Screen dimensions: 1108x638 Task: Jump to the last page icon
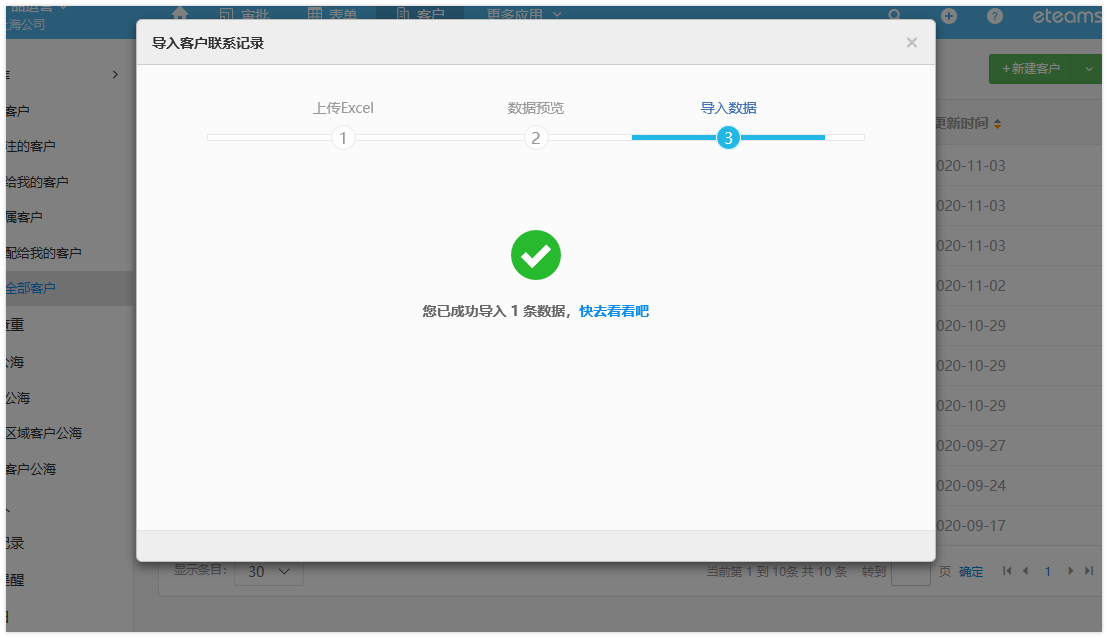(1089, 571)
